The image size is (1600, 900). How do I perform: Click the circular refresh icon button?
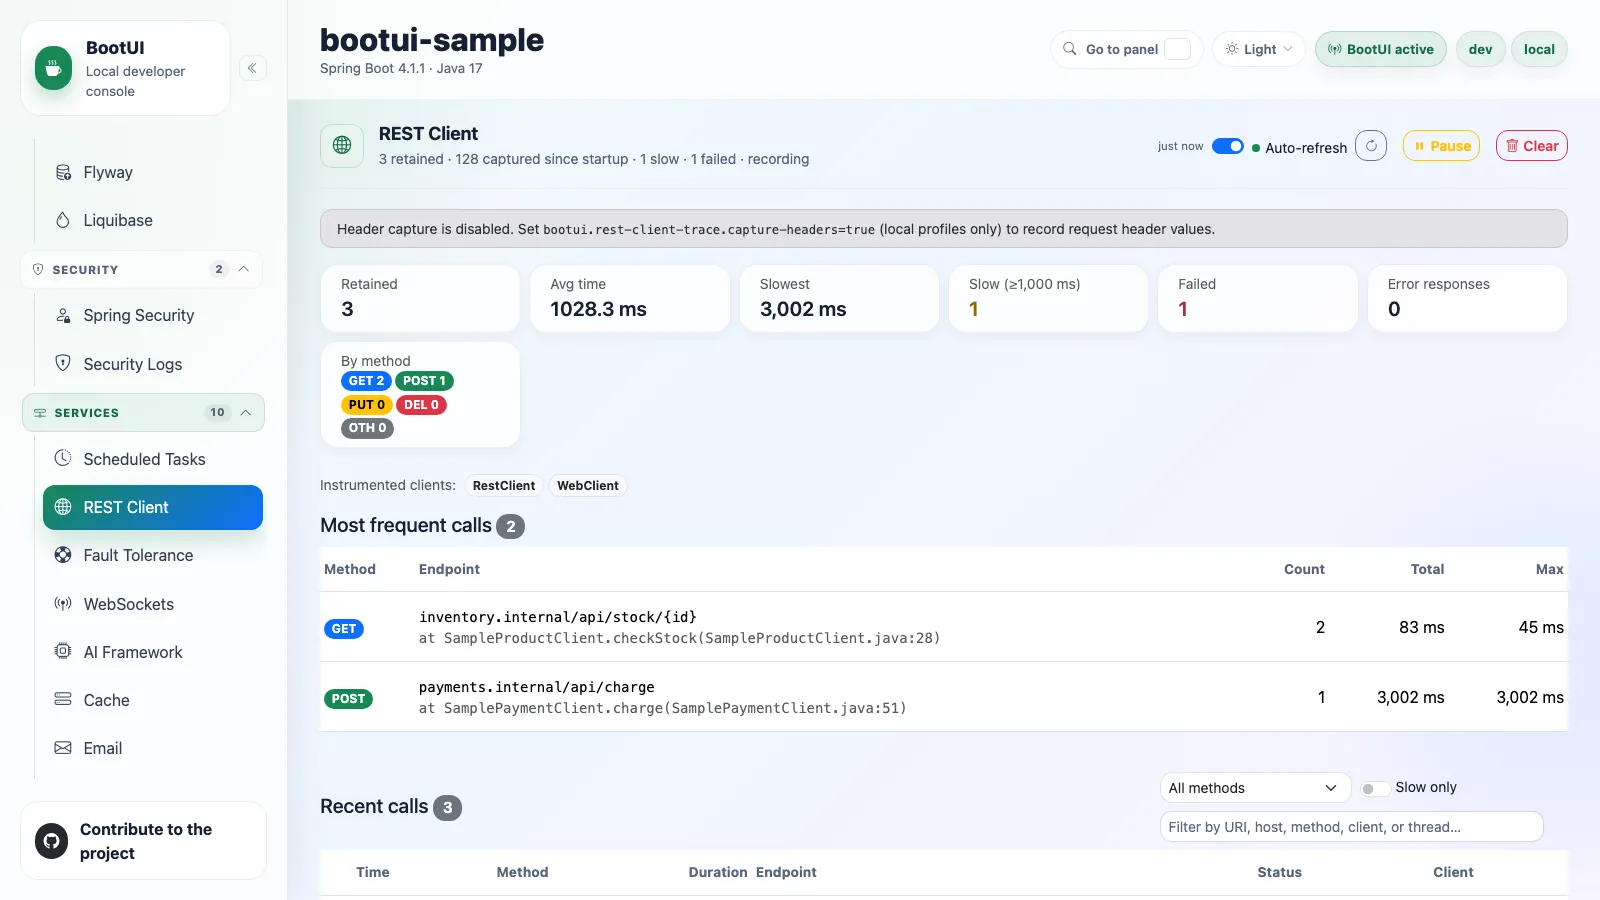pos(1371,146)
